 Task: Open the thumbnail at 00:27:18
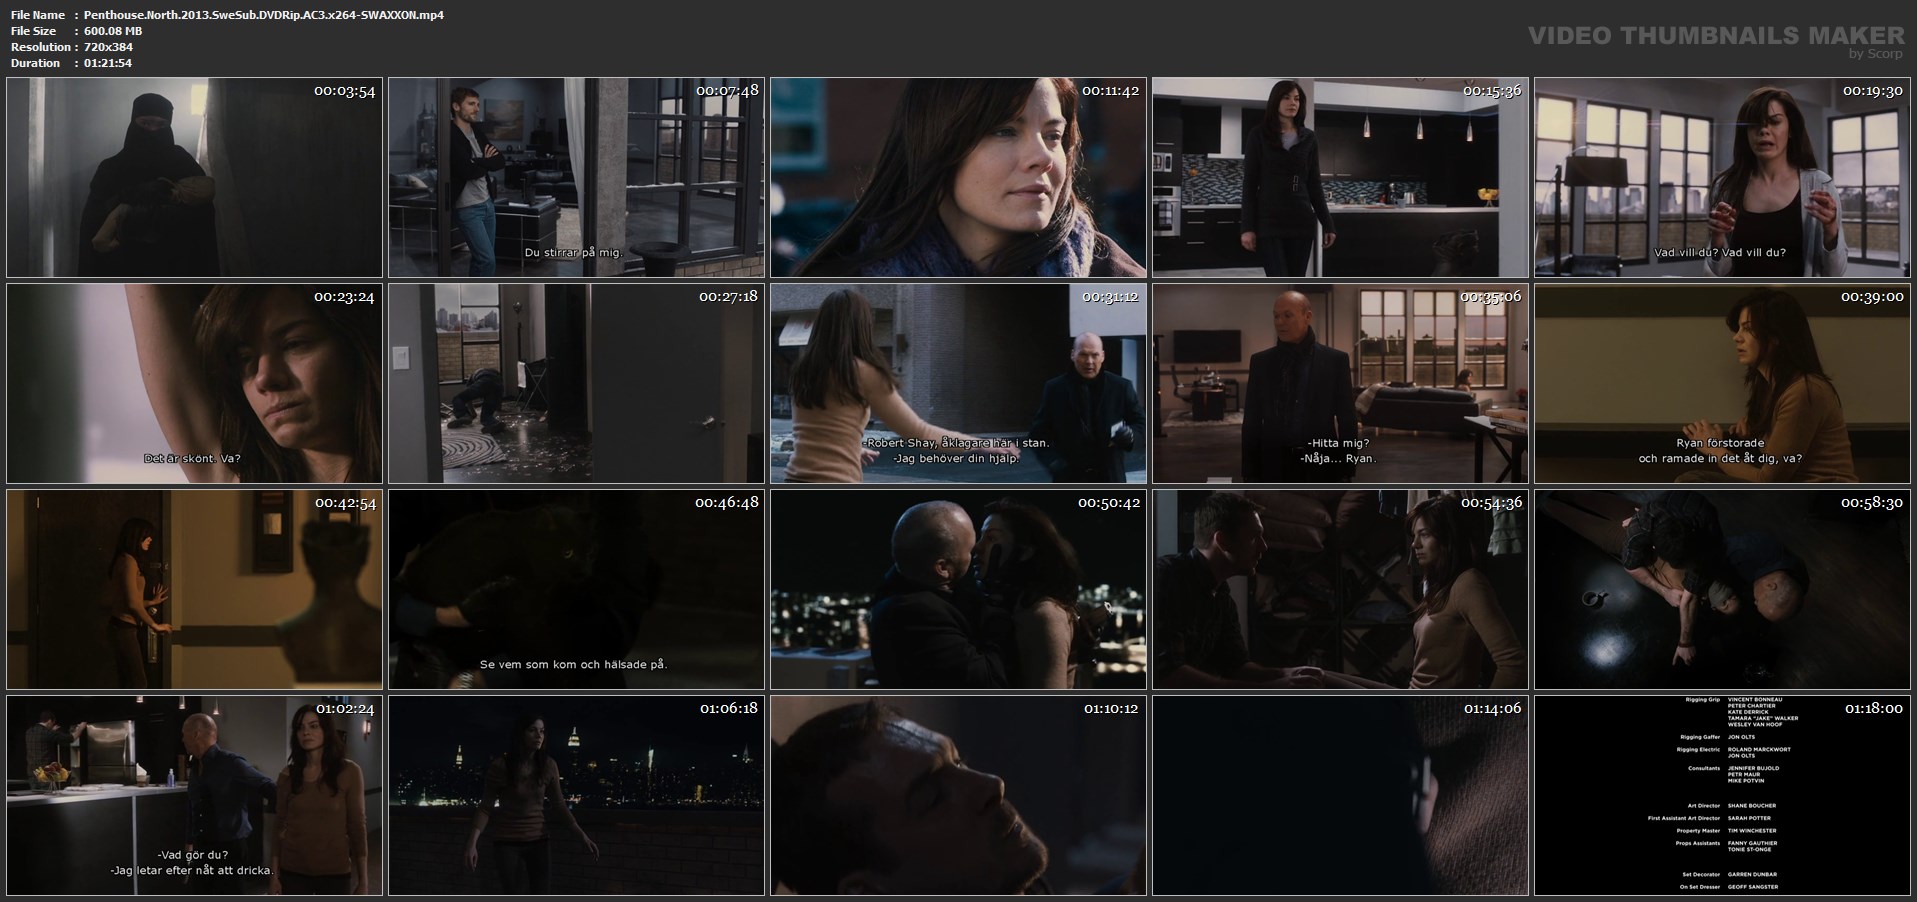pyautogui.click(x=576, y=383)
